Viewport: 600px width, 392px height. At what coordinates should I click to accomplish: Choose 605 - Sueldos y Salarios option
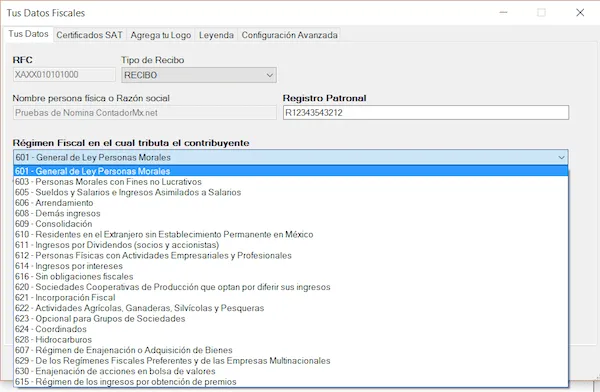[291, 192]
